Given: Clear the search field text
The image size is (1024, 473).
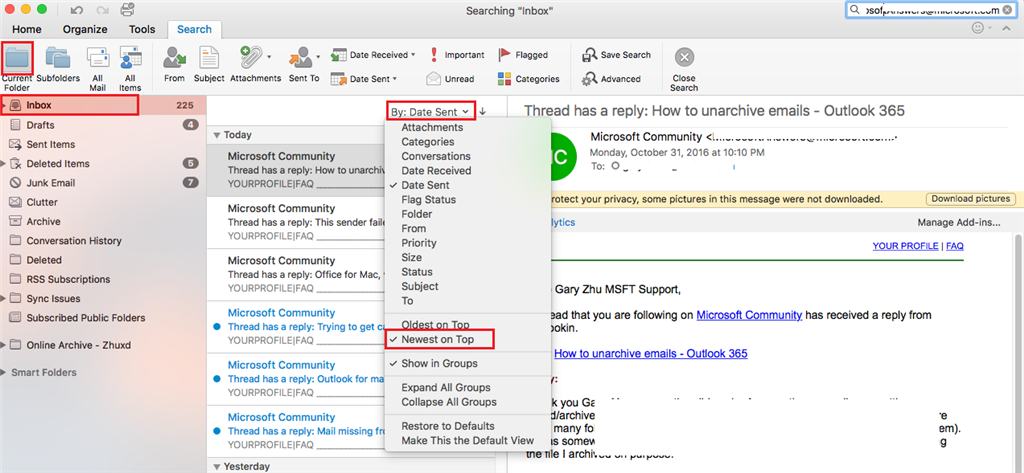Looking at the screenshot, I should (1009, 10).
